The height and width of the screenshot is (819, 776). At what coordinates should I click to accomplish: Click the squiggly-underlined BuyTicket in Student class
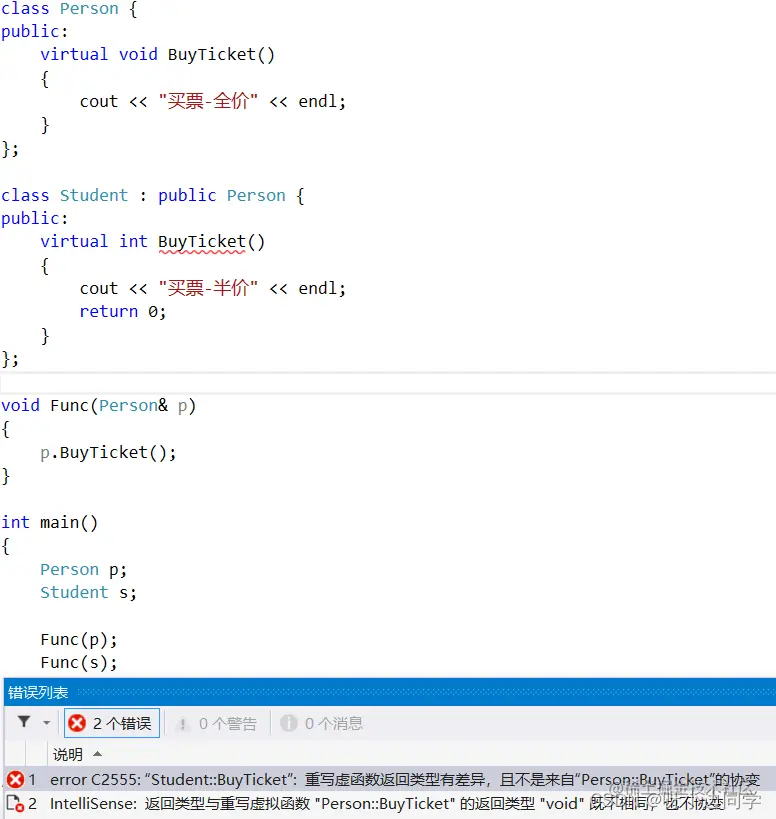[x=202, y=243]
